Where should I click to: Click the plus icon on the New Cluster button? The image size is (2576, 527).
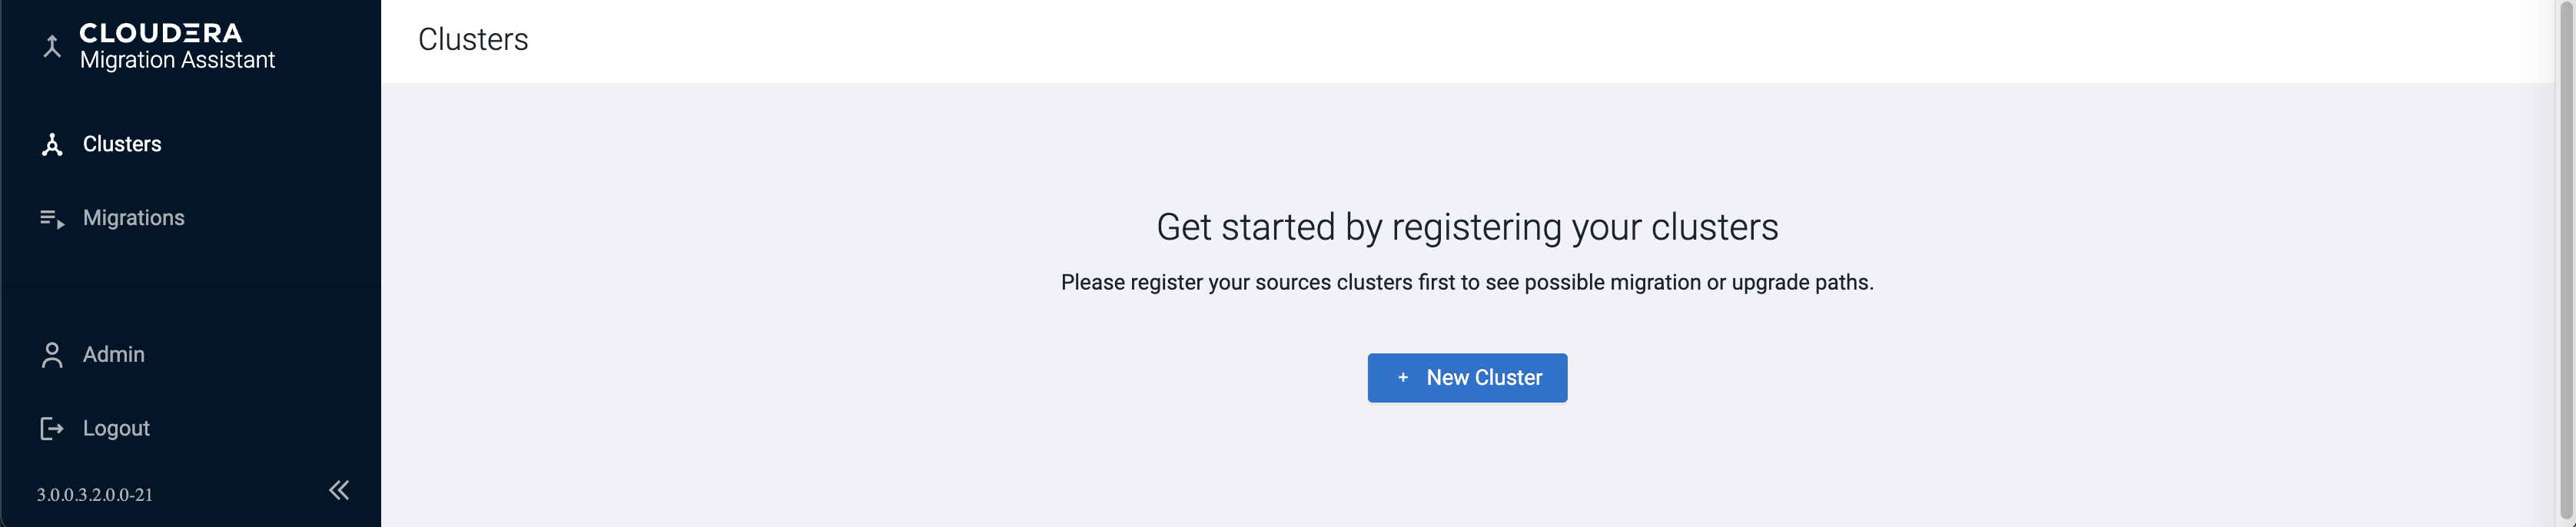click(x=1403, y=378)
